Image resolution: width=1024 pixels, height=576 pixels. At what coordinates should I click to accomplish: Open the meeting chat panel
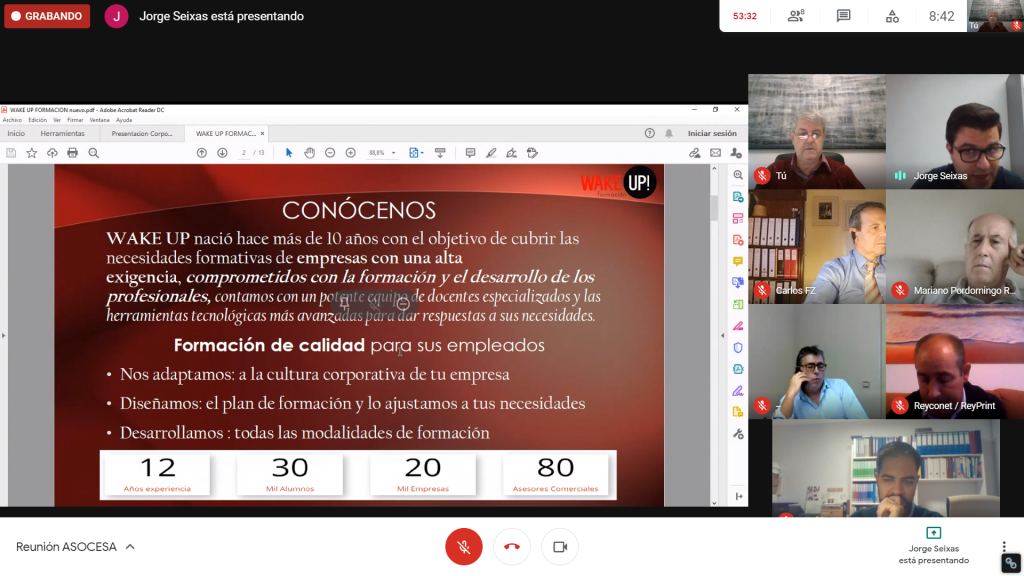click(x=844, y=16)
